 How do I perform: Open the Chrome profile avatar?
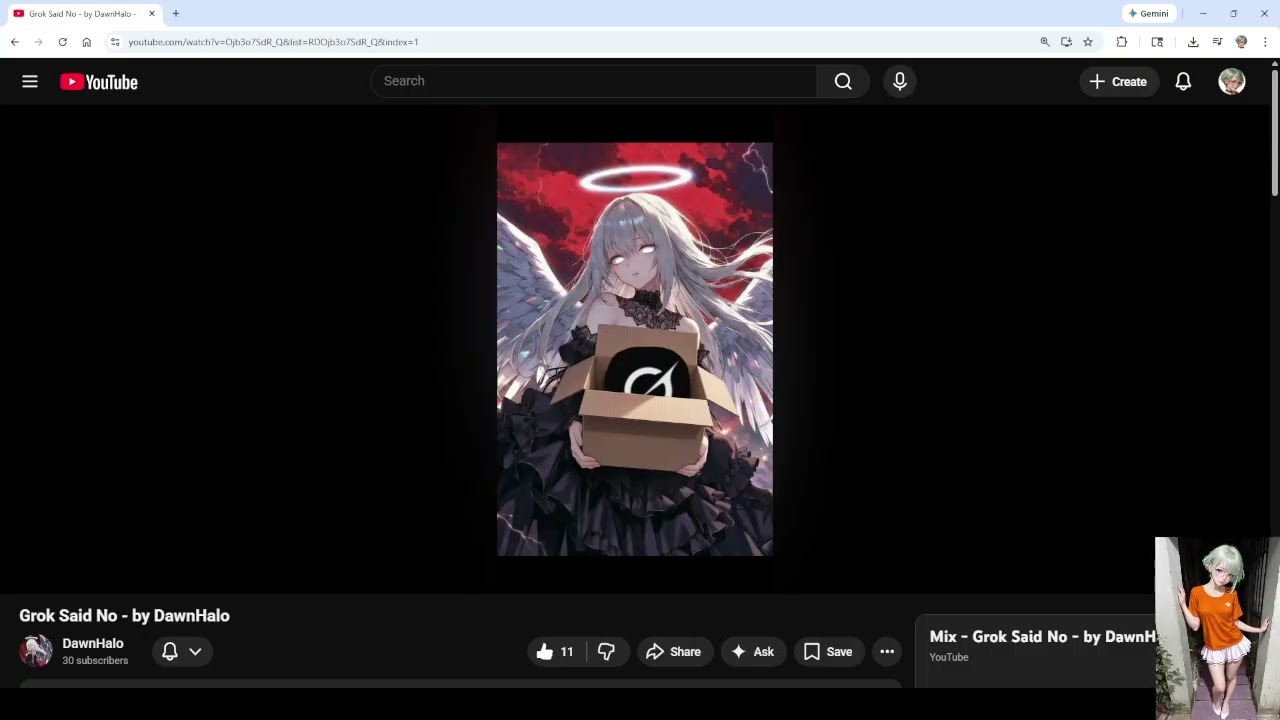(1241, 42)
